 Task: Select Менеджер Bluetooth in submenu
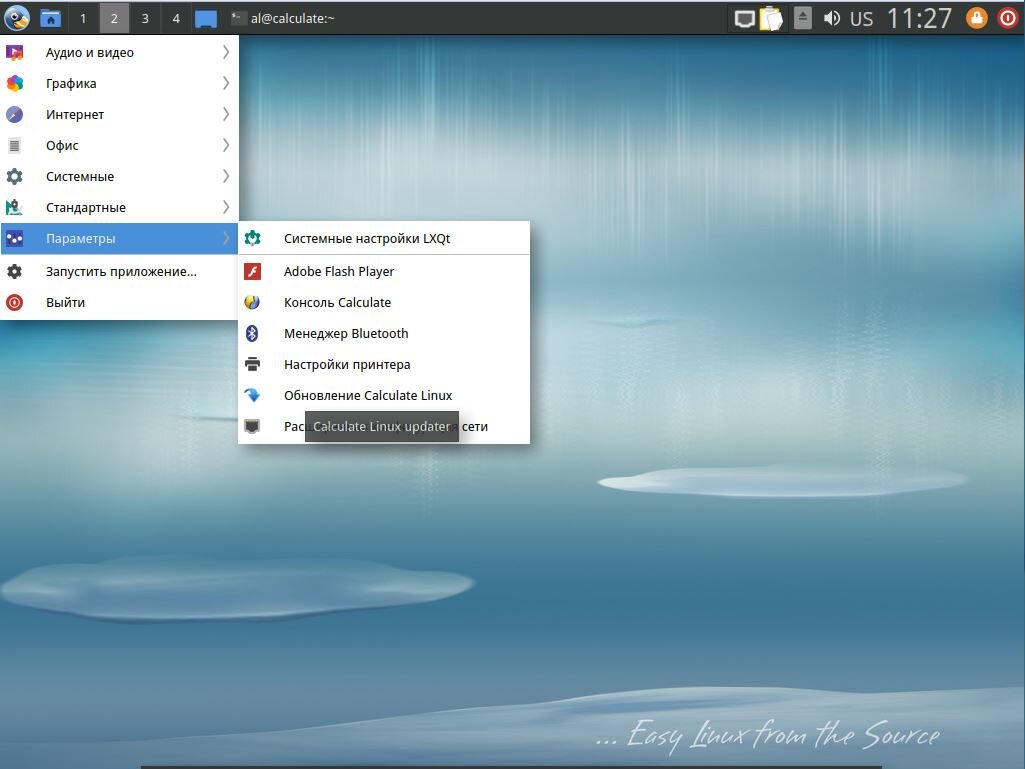pyautogui.click(x=346, y=333)
